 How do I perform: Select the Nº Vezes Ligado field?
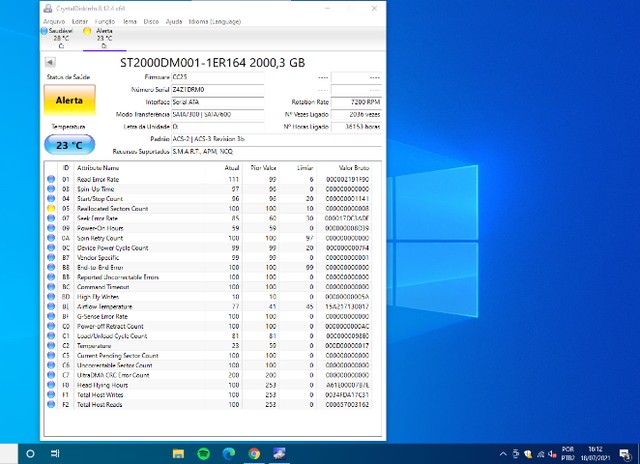click(x=356, y=114)
